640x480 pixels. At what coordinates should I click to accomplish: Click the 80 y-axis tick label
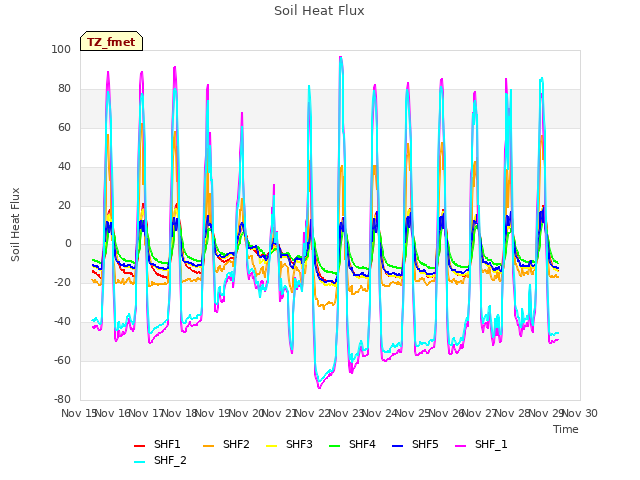[64, 89]
